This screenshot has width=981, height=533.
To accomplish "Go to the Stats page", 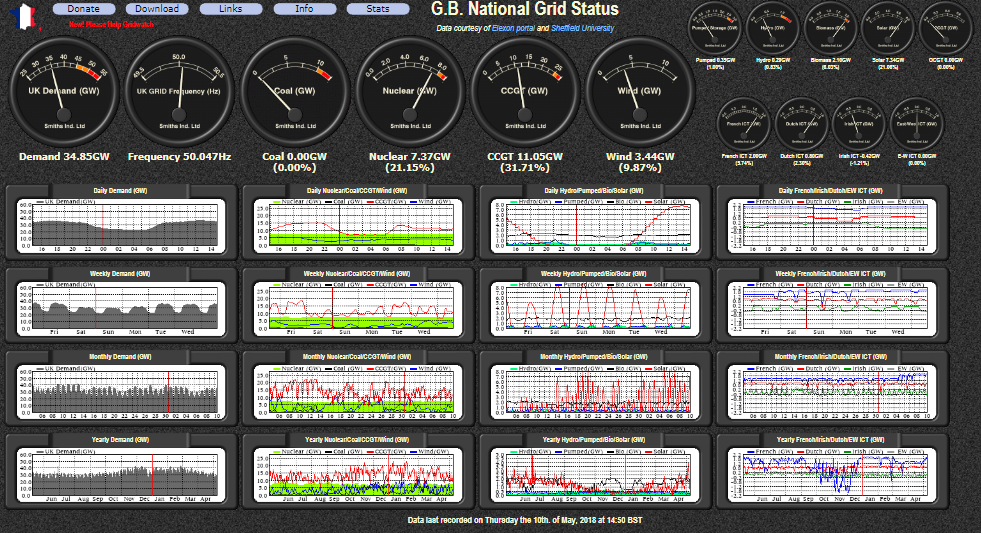I will [378, 9].
